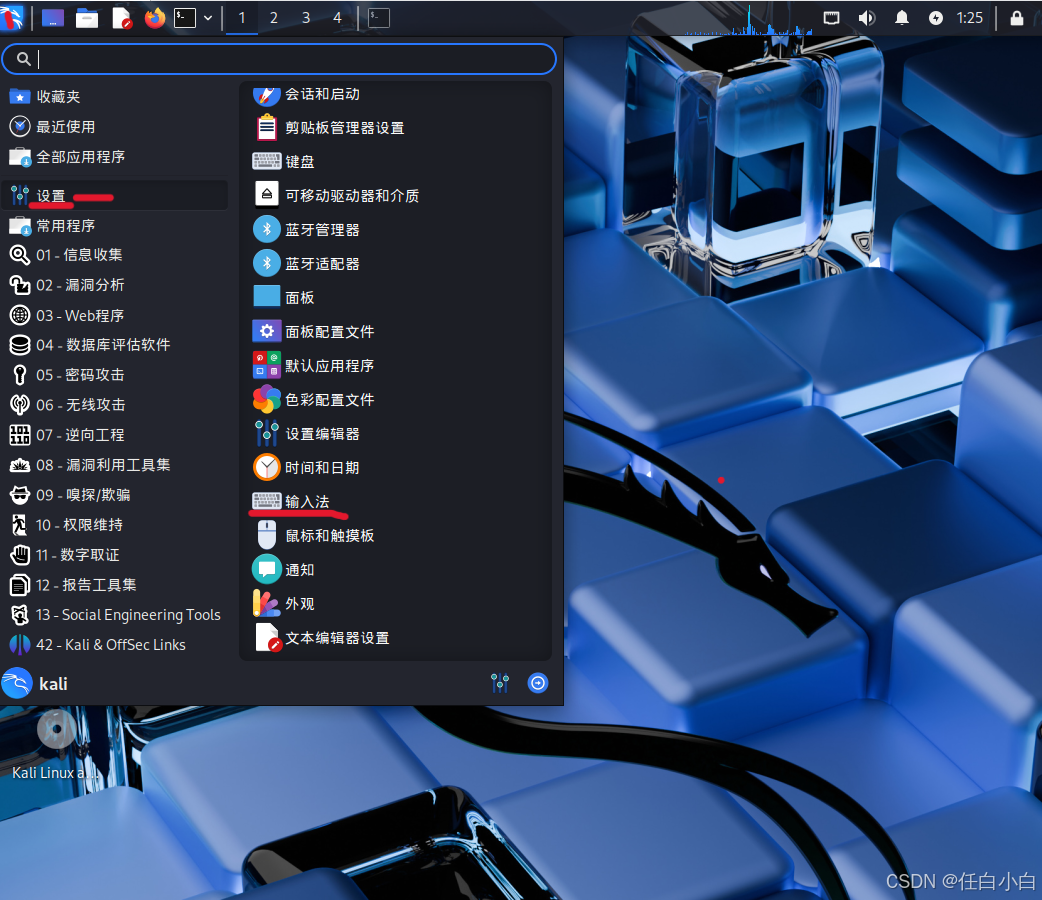Screen dimensions: 1042x900
Task: Open category 01 - 信息收集
Action: (x=114, y=255)
